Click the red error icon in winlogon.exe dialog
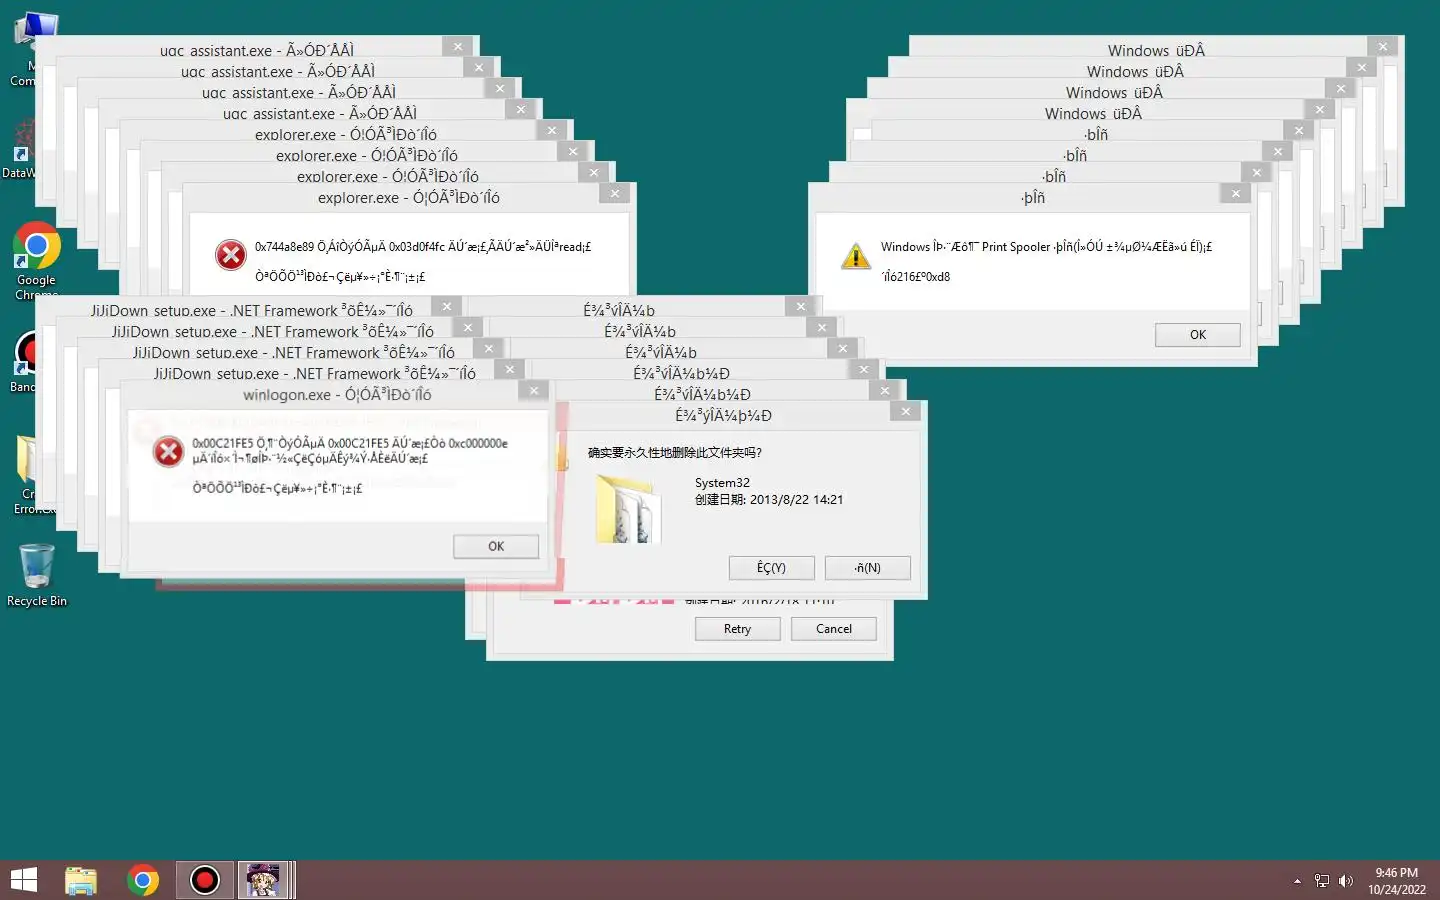Image resolution: width=1440 pixels, height=900 pixels. point(168,452)
